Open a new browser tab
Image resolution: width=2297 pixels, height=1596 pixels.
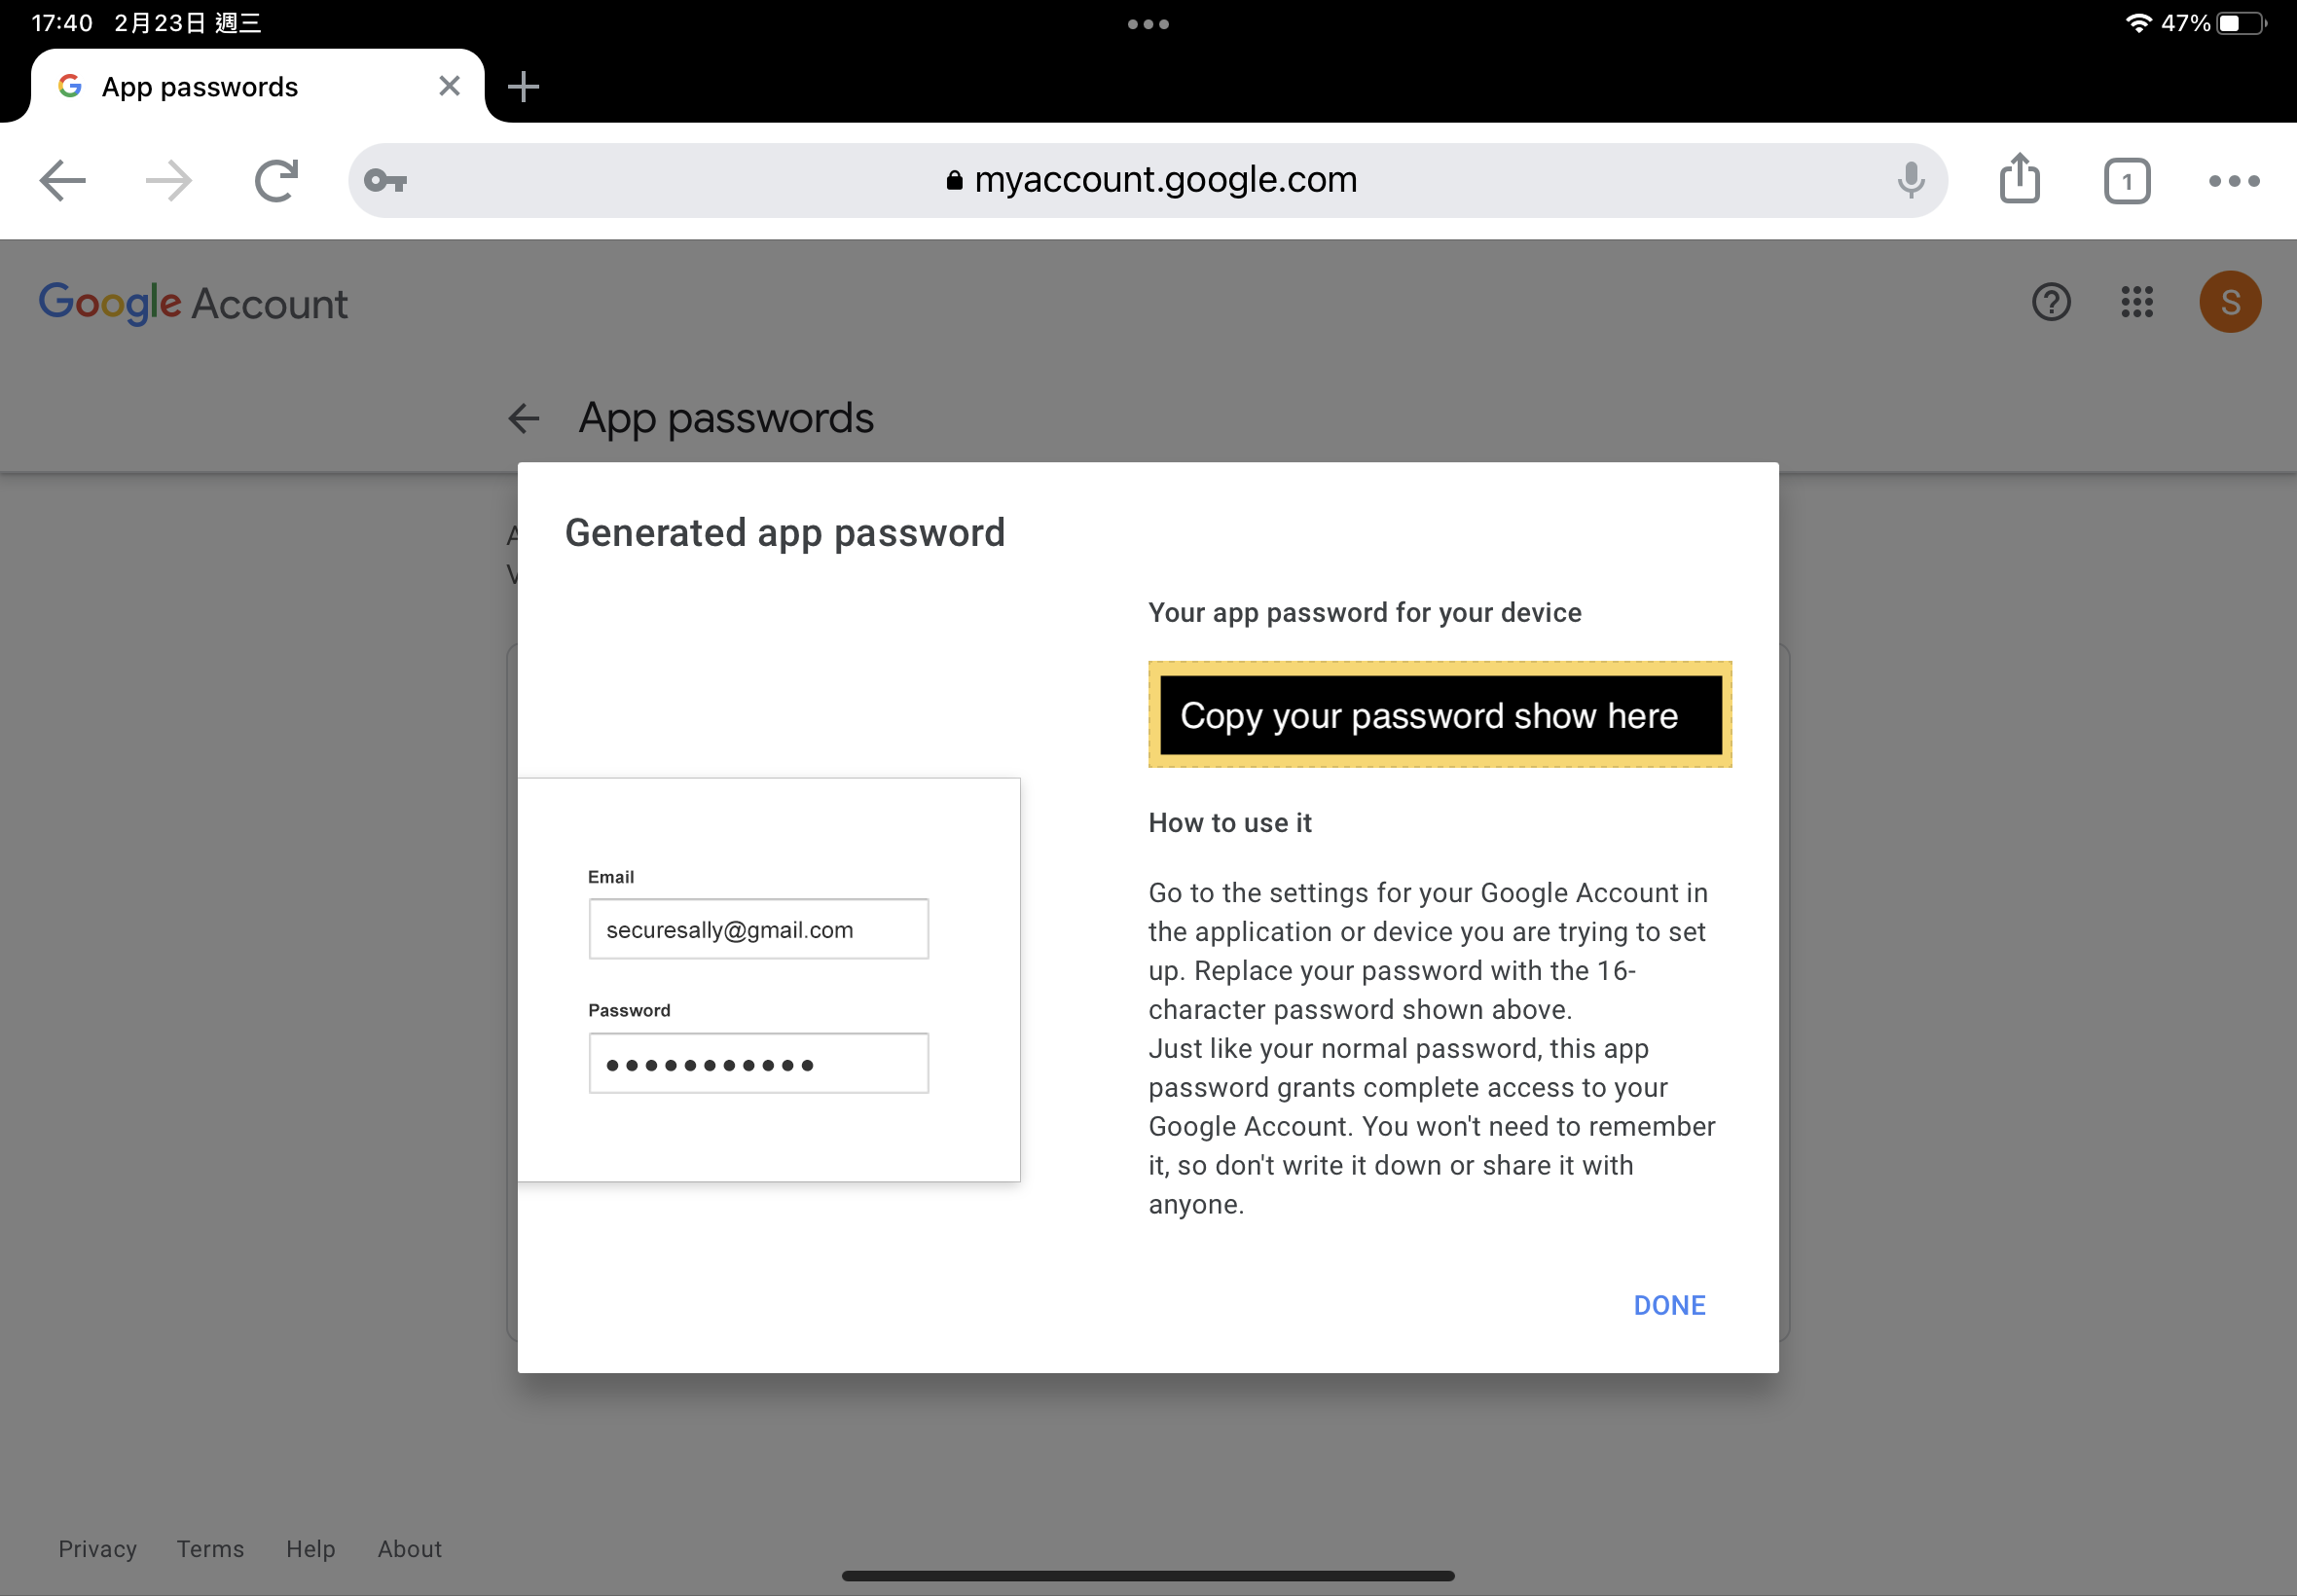(x=523, y=87)
